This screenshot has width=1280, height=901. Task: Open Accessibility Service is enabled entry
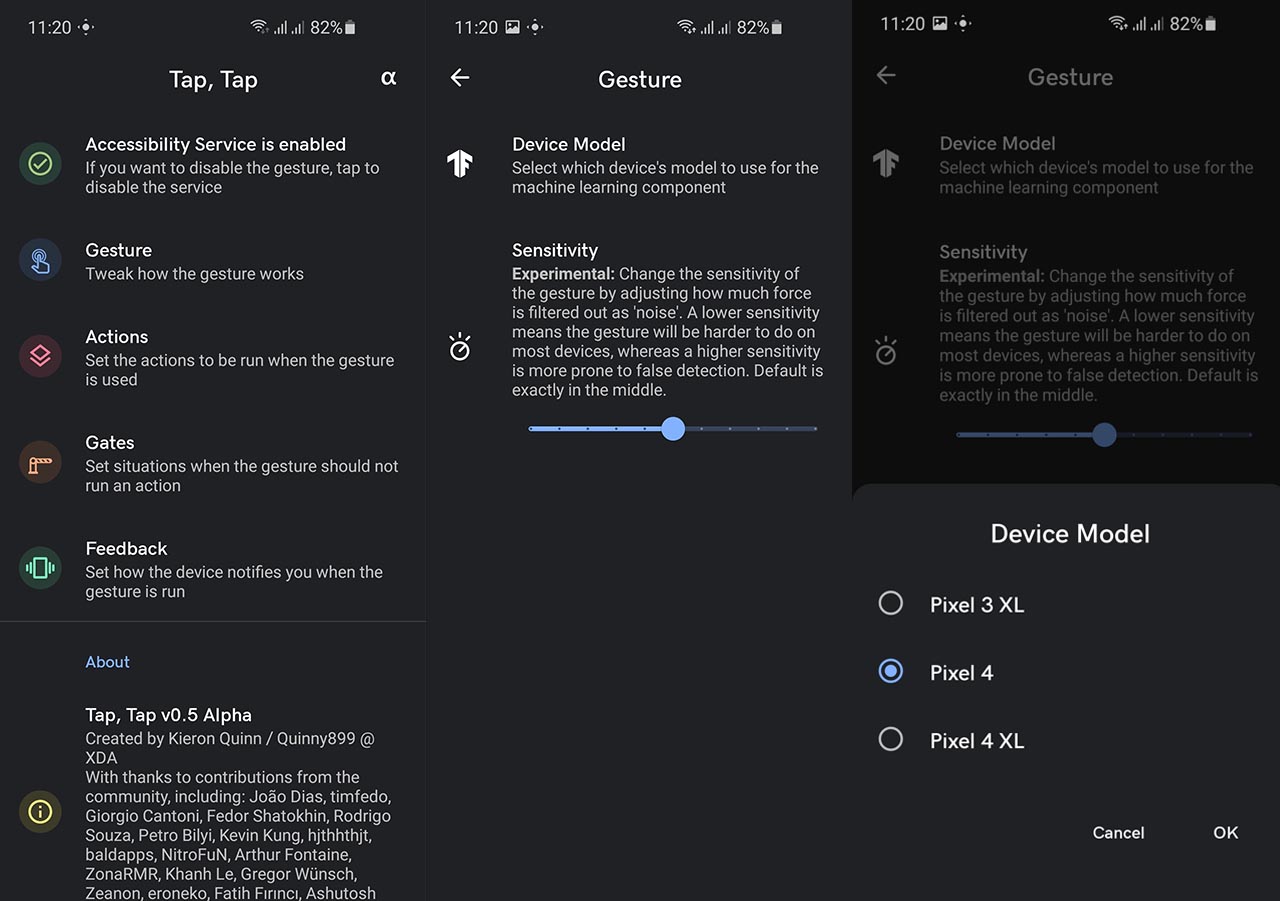pos(213,165)
